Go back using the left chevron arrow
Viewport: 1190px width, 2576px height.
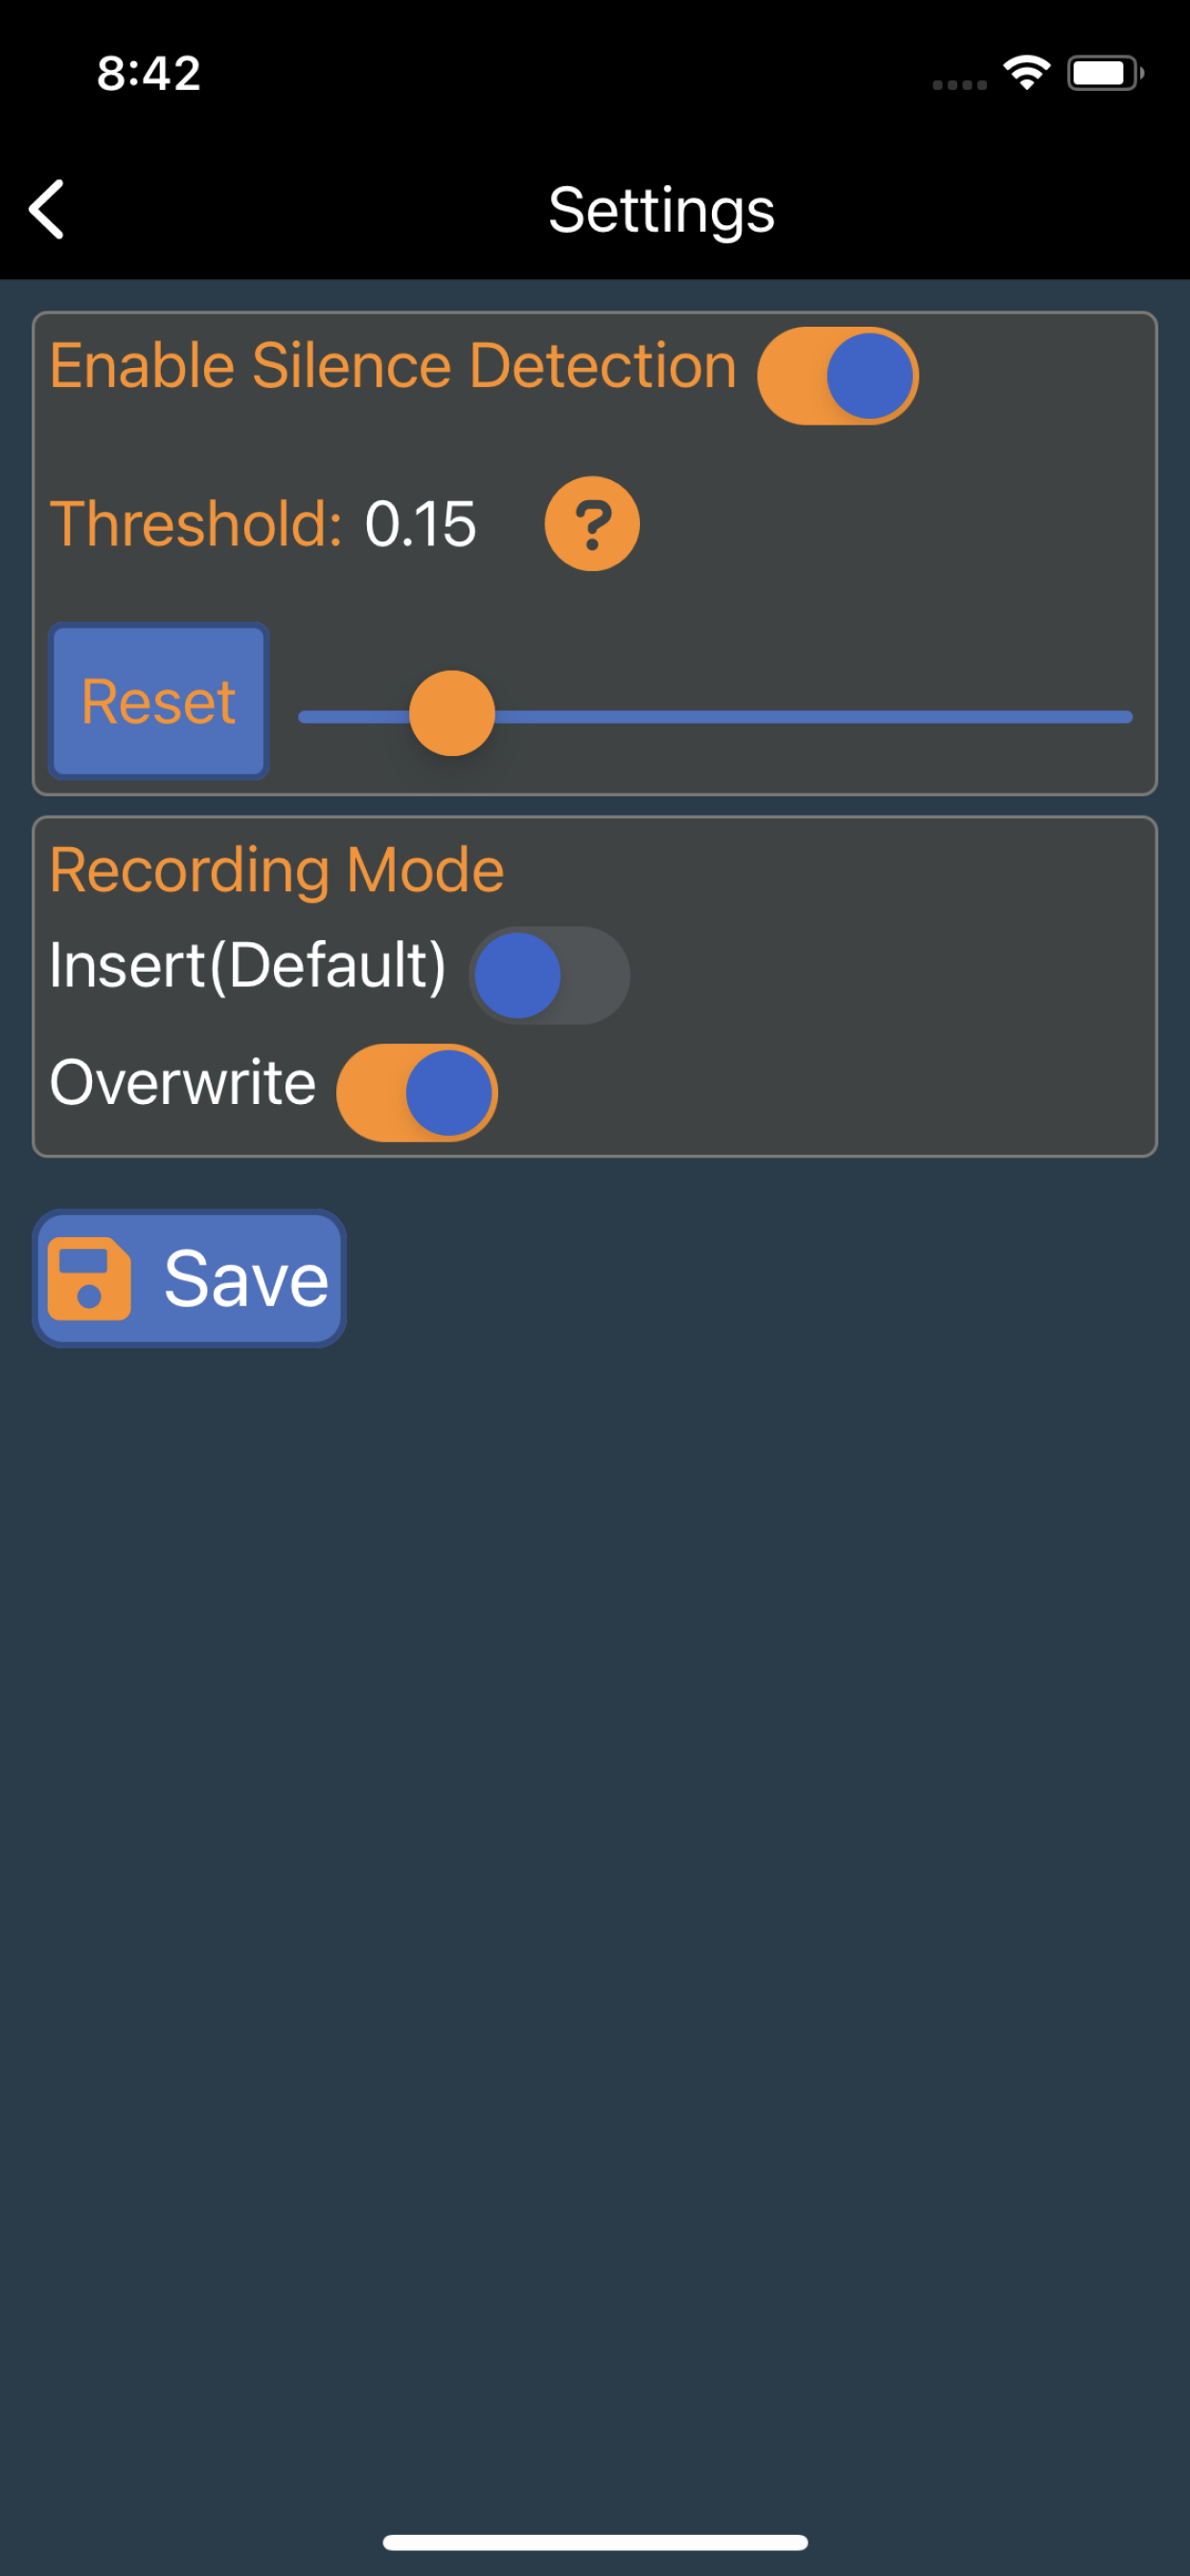[47, 209]
